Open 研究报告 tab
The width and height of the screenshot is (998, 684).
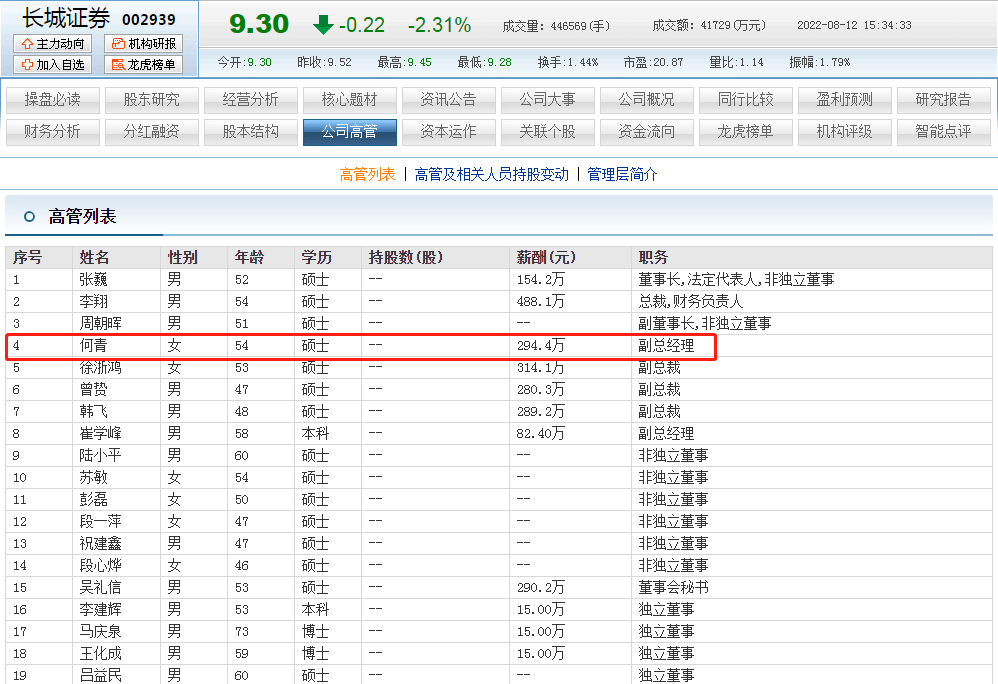click(943, 100)
